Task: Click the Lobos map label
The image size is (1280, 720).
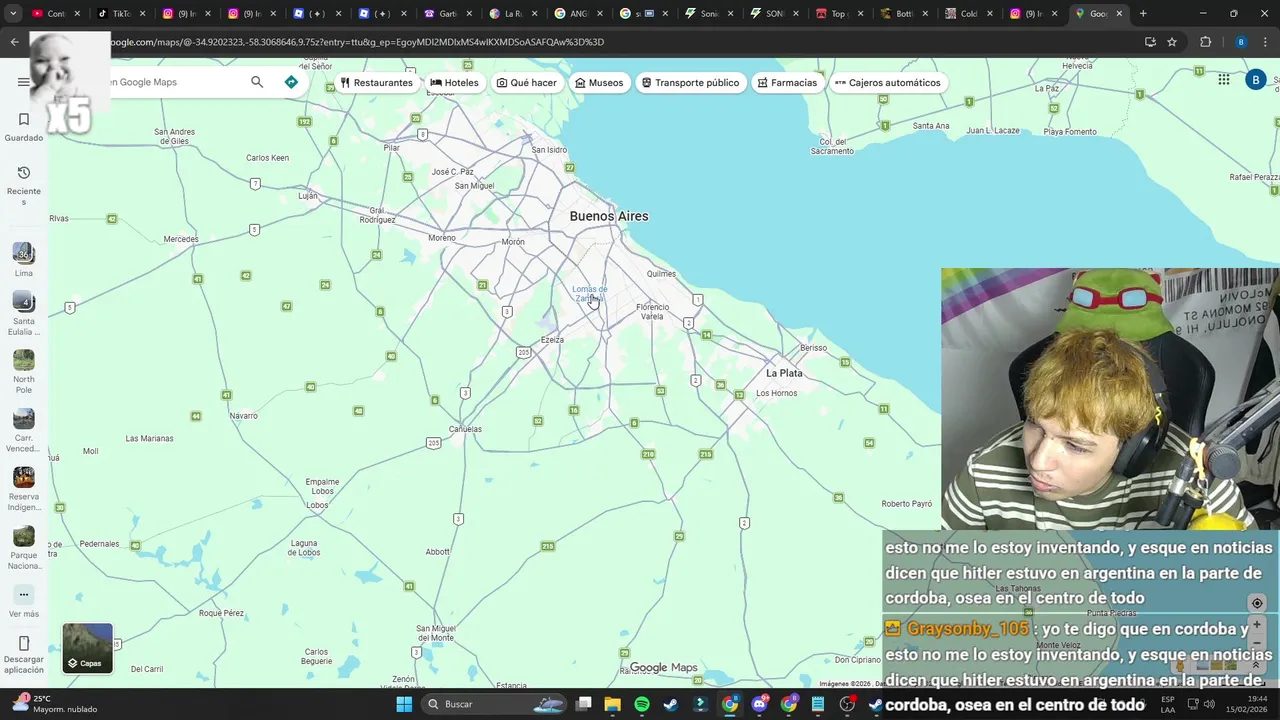Action: click(317, 505)
